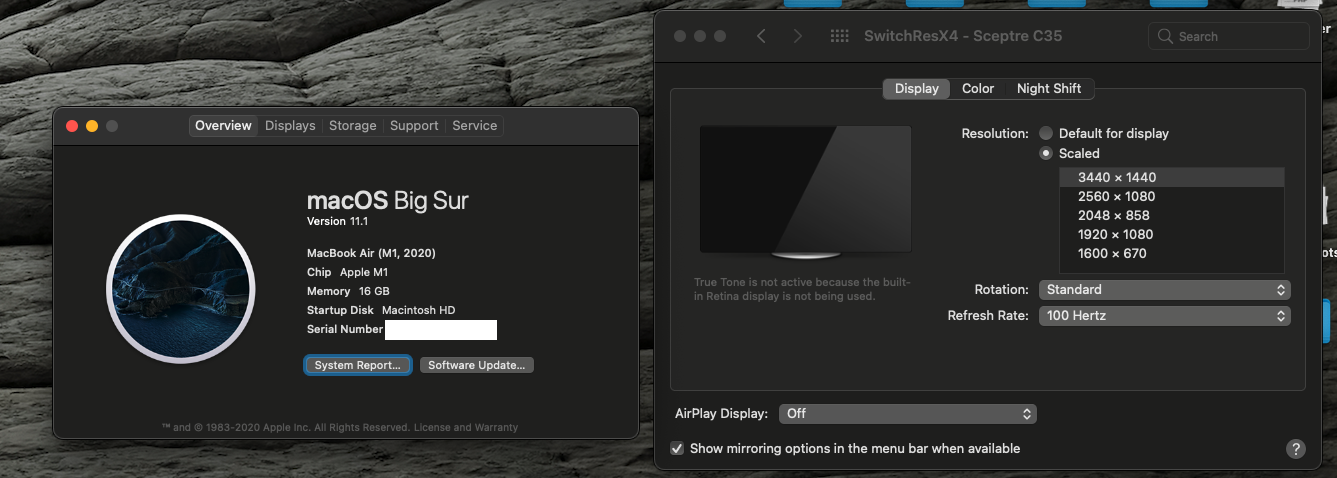This screenshot has width=1337, height=478.
Task: Close the About This Mac window
Action: [71, 126]
